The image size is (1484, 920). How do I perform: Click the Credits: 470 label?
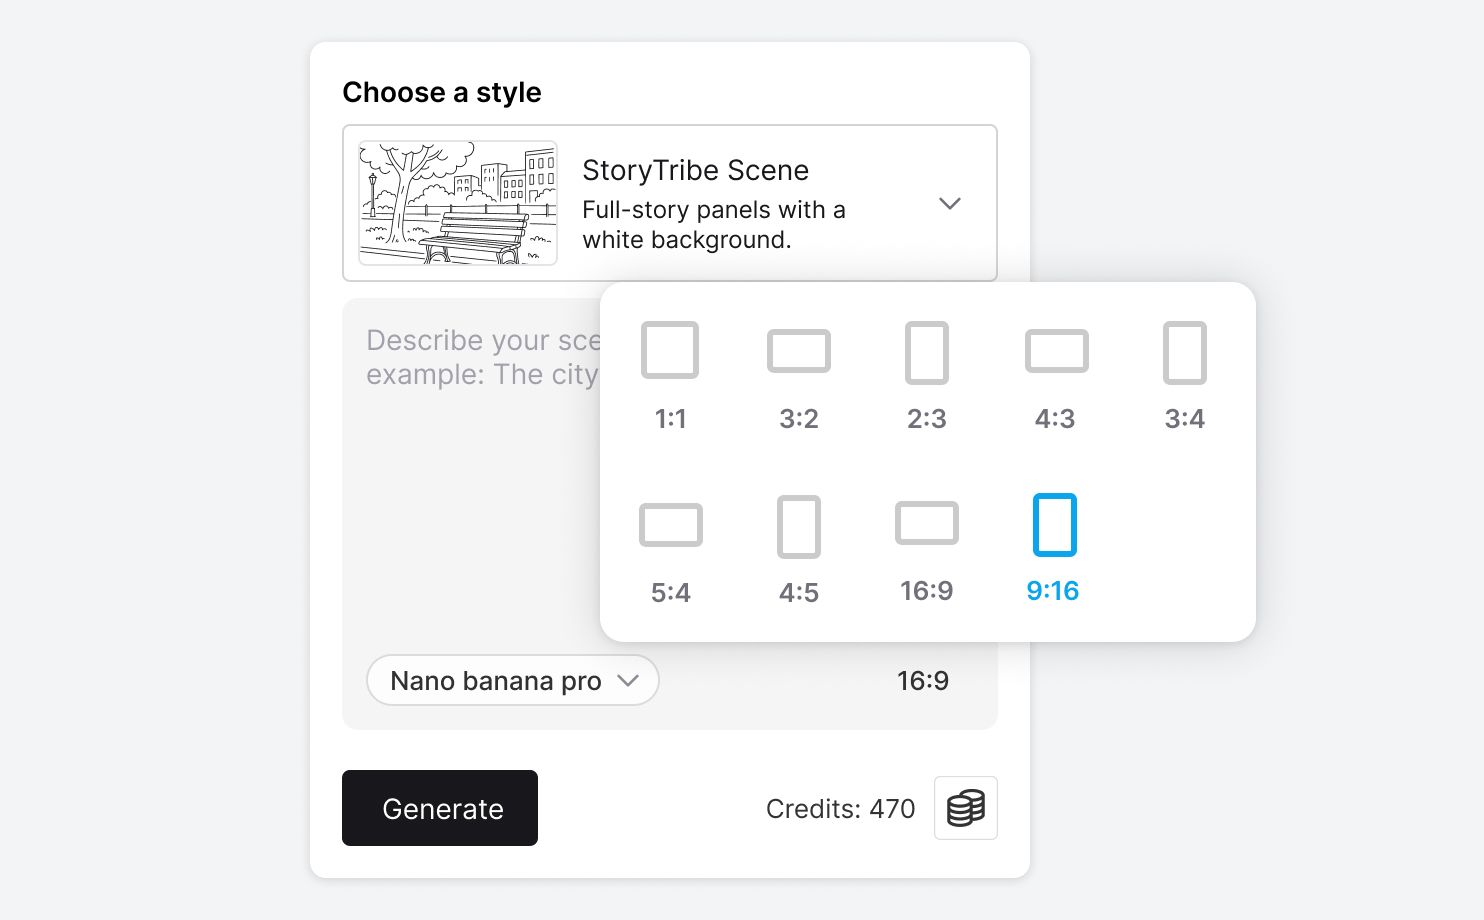(x=840, y=808)
